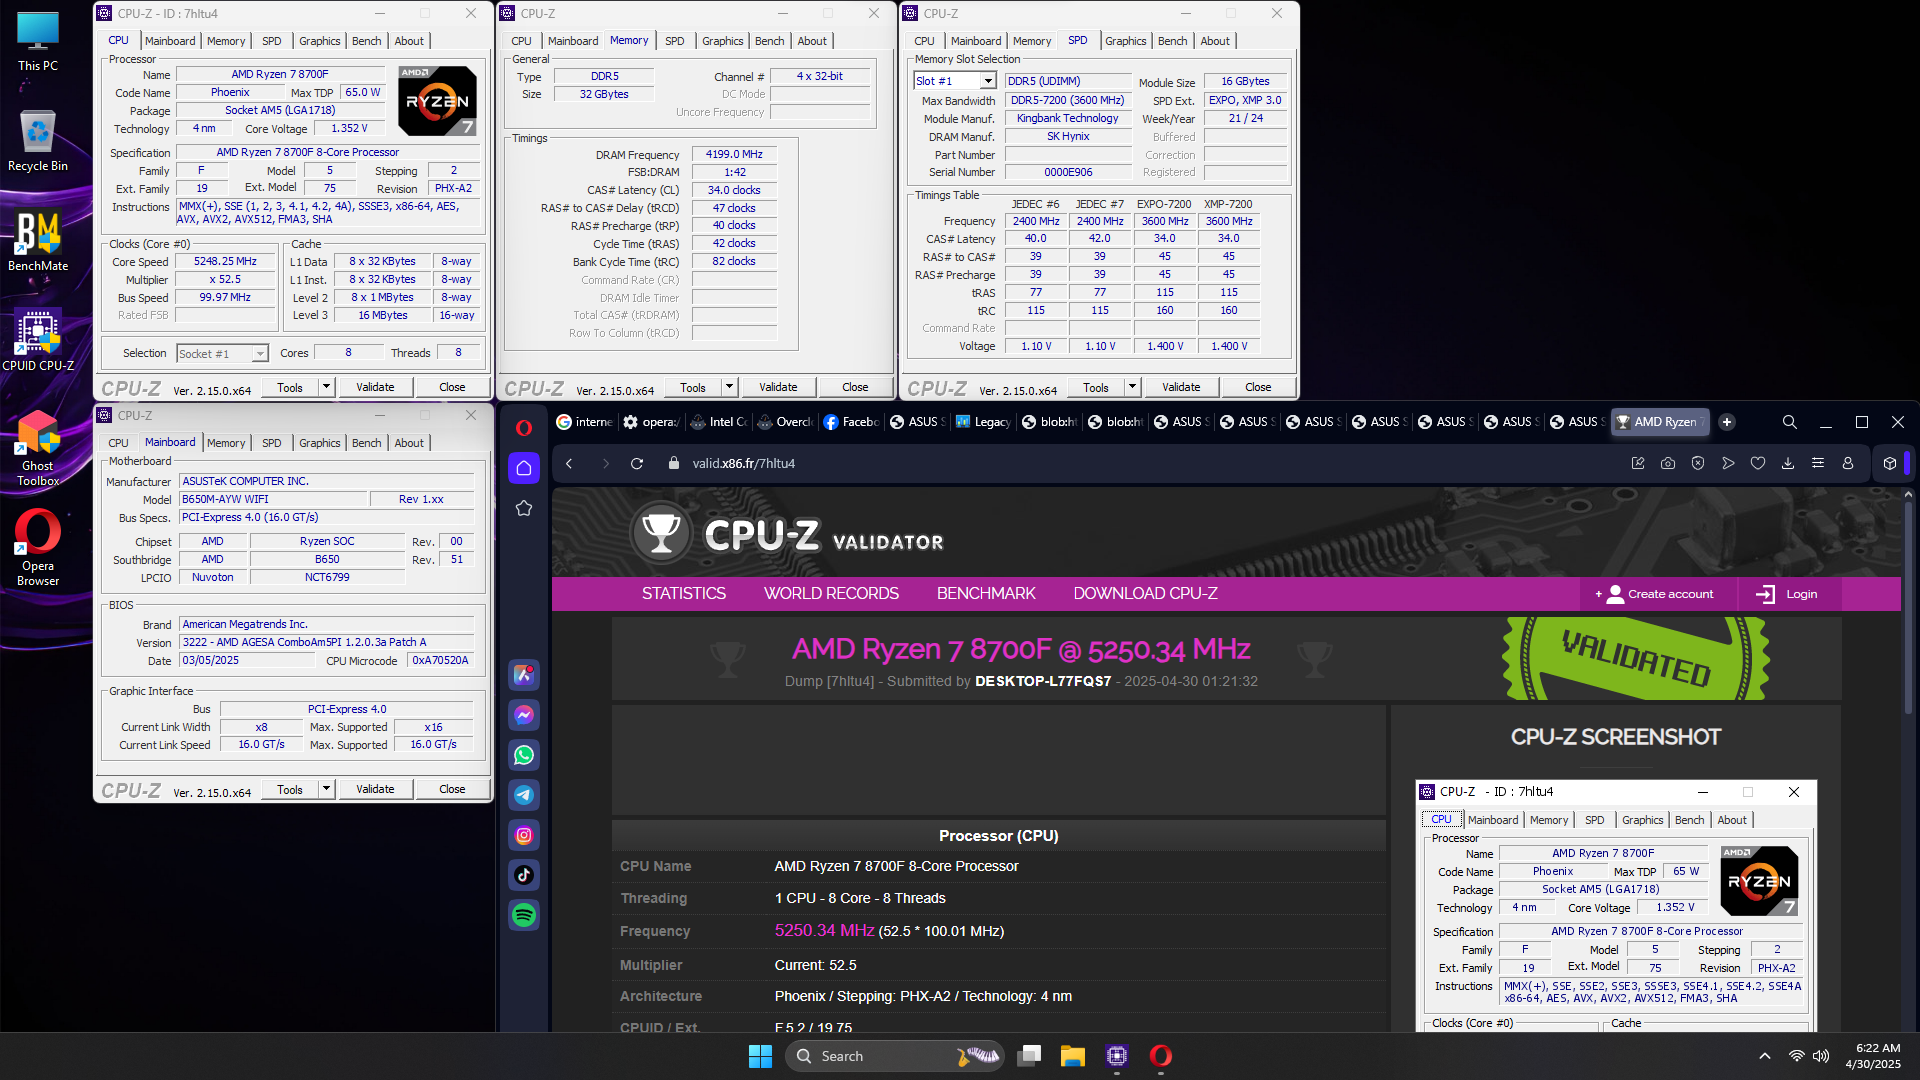Viewport: 1920px width, 1080px height.
Task: Expand the Tools arrow in the Memory window
Action: (x=729, y=387)
